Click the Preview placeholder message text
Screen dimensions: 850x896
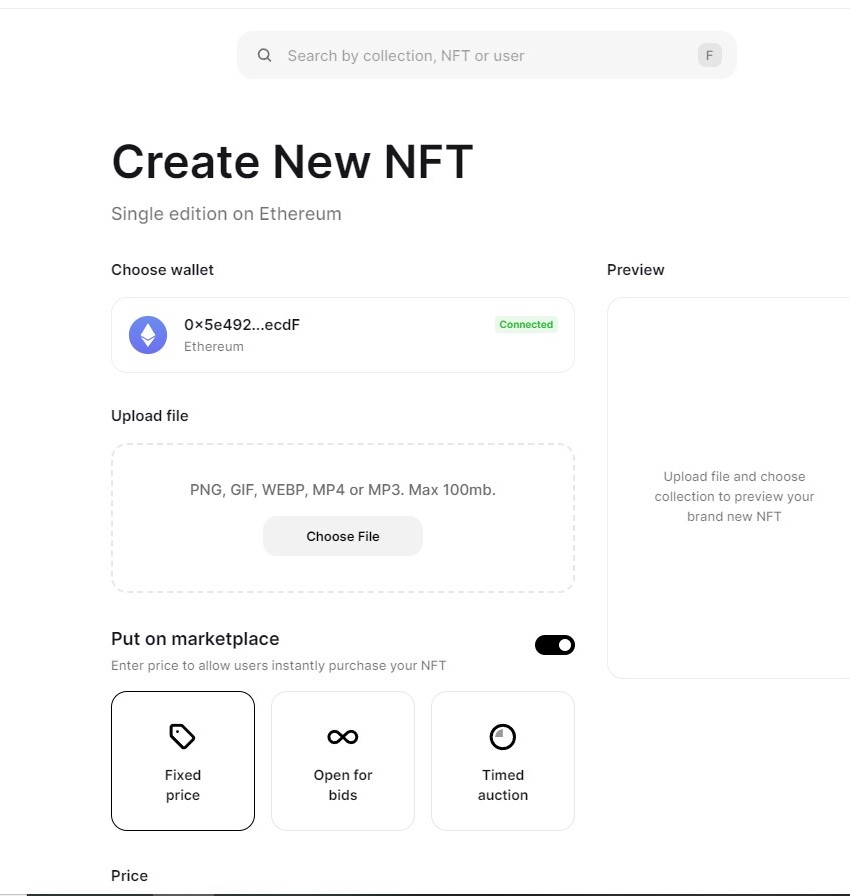pos(734,497)
